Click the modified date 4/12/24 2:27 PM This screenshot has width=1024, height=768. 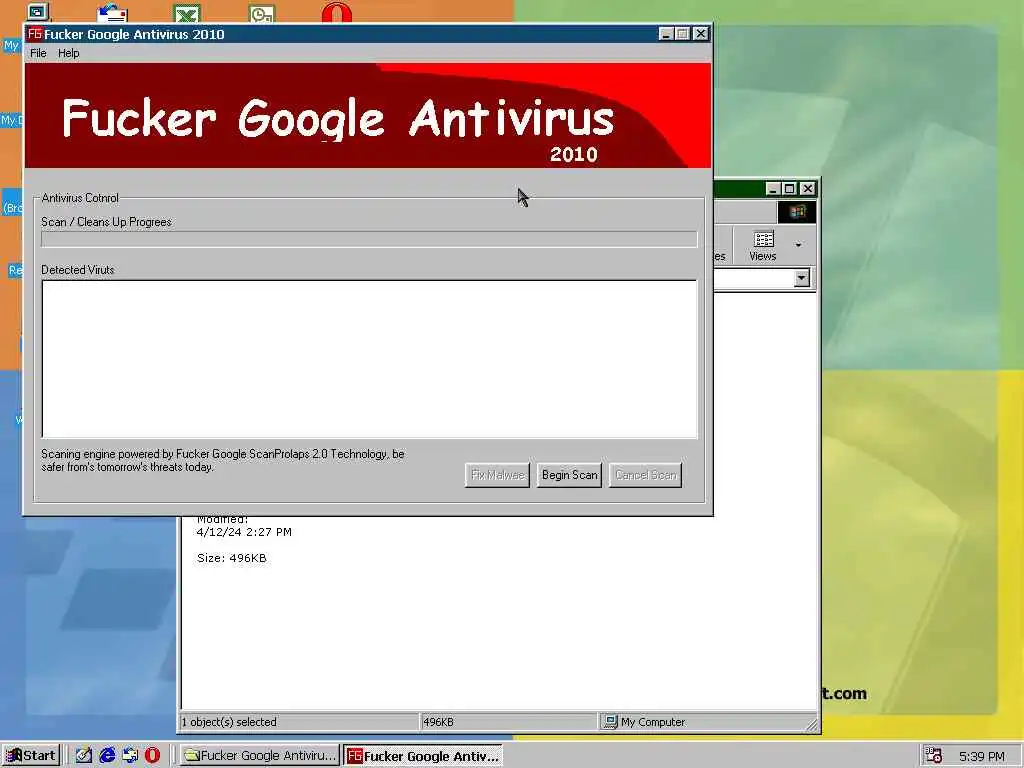click(244, 532)
